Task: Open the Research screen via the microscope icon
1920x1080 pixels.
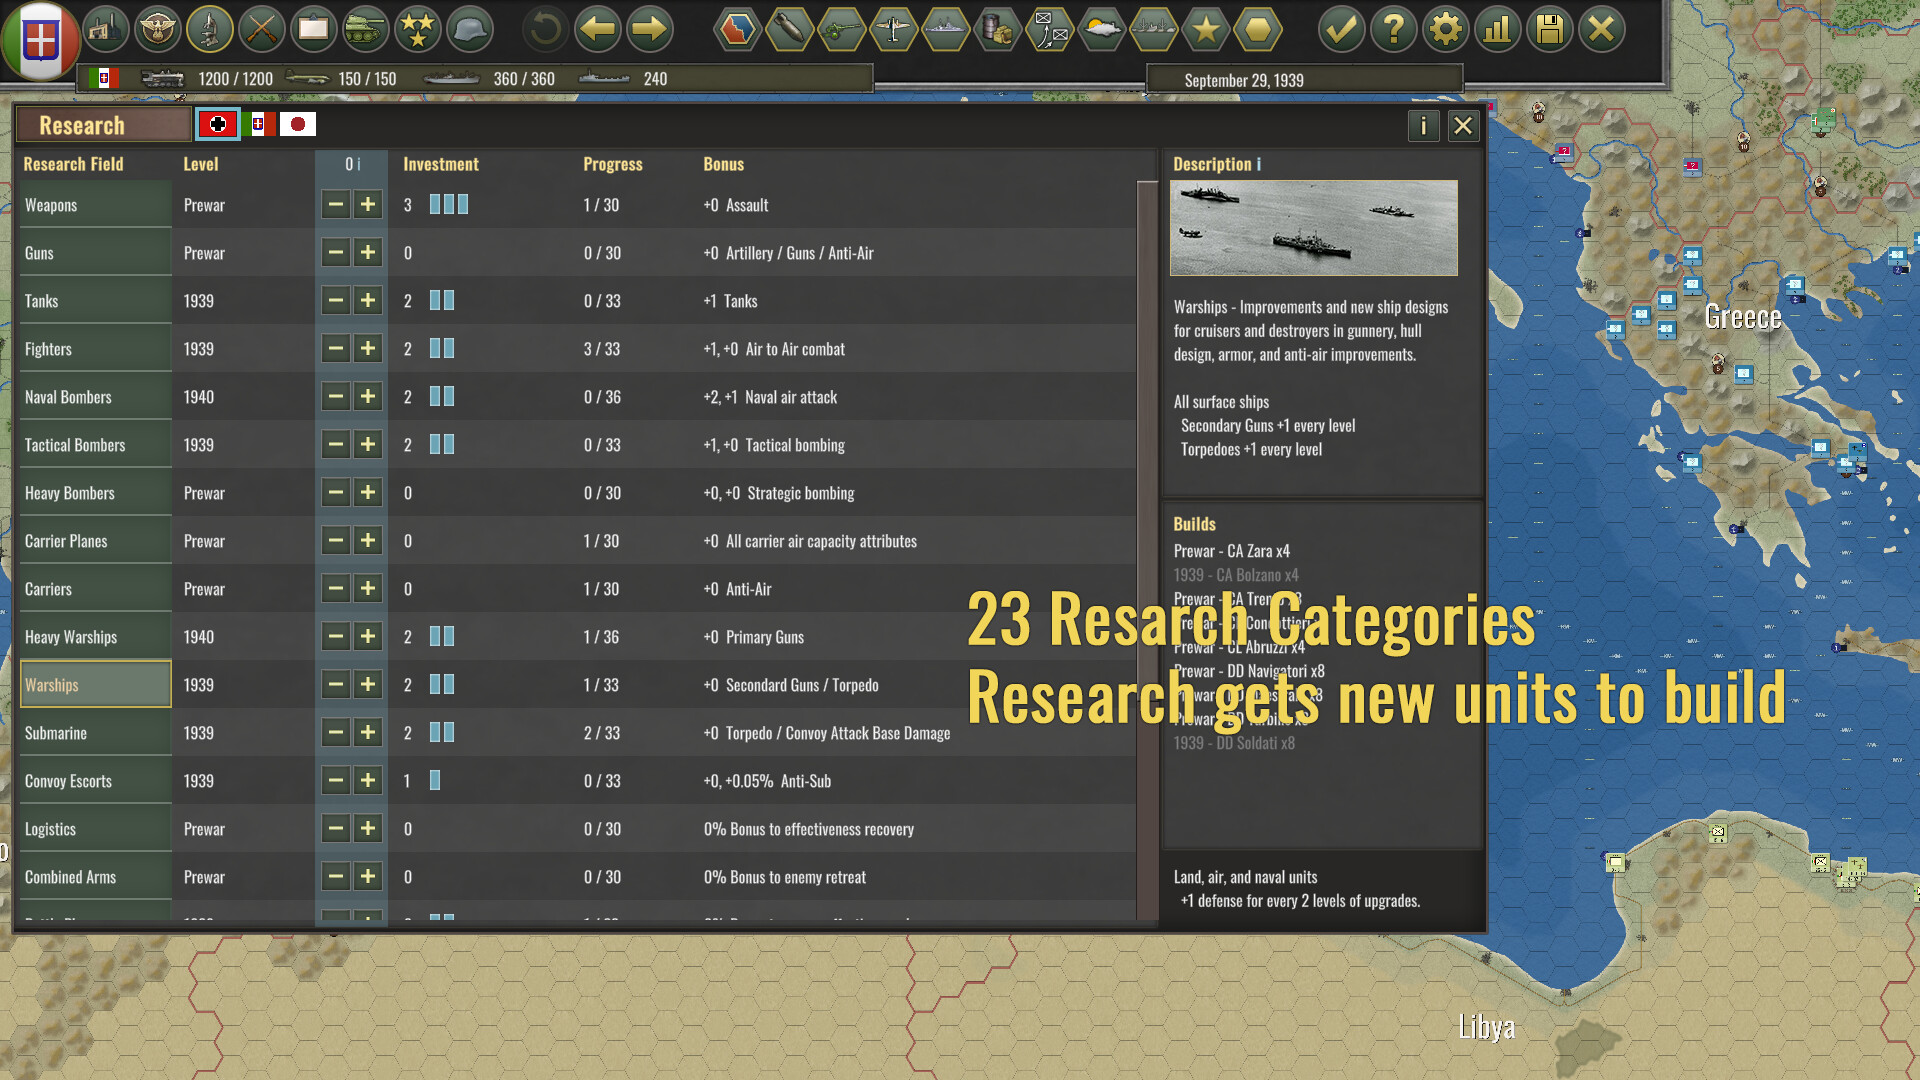Action: (x=210, y=29)
